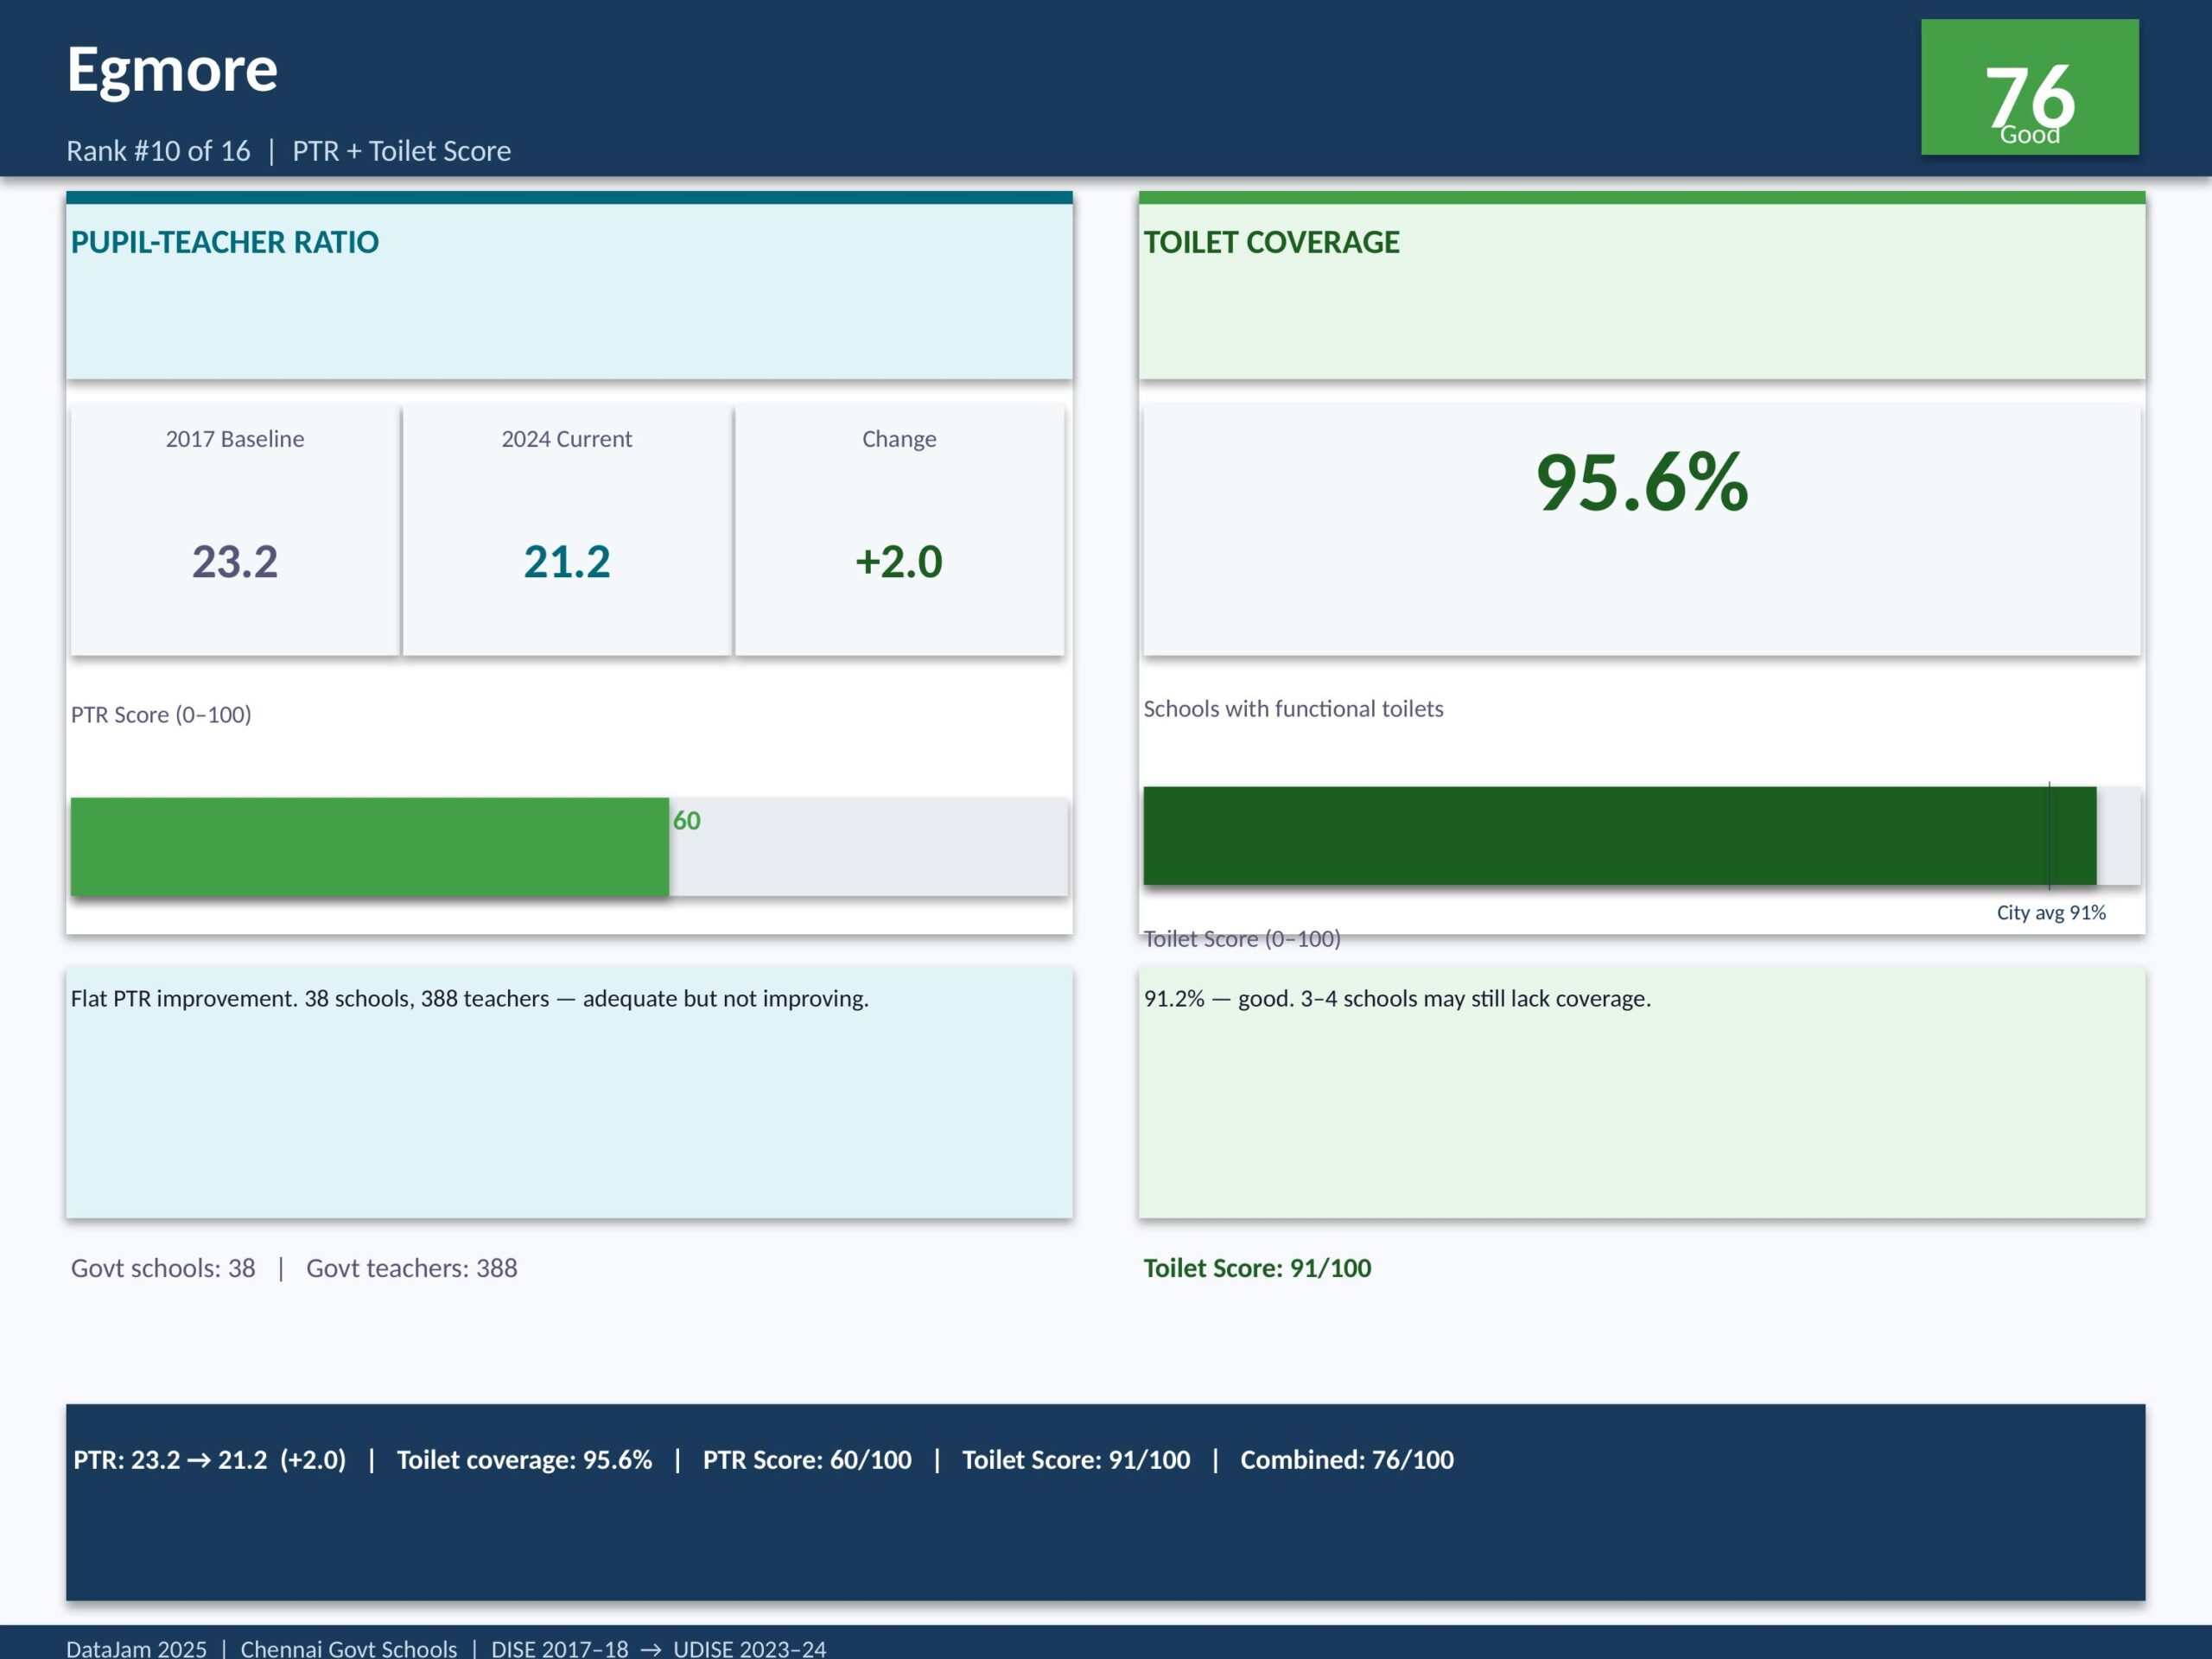Click the PUPIL-TEACHER RATIO header
This screenshot has width=2212, height=1659.
coord(225,242)
